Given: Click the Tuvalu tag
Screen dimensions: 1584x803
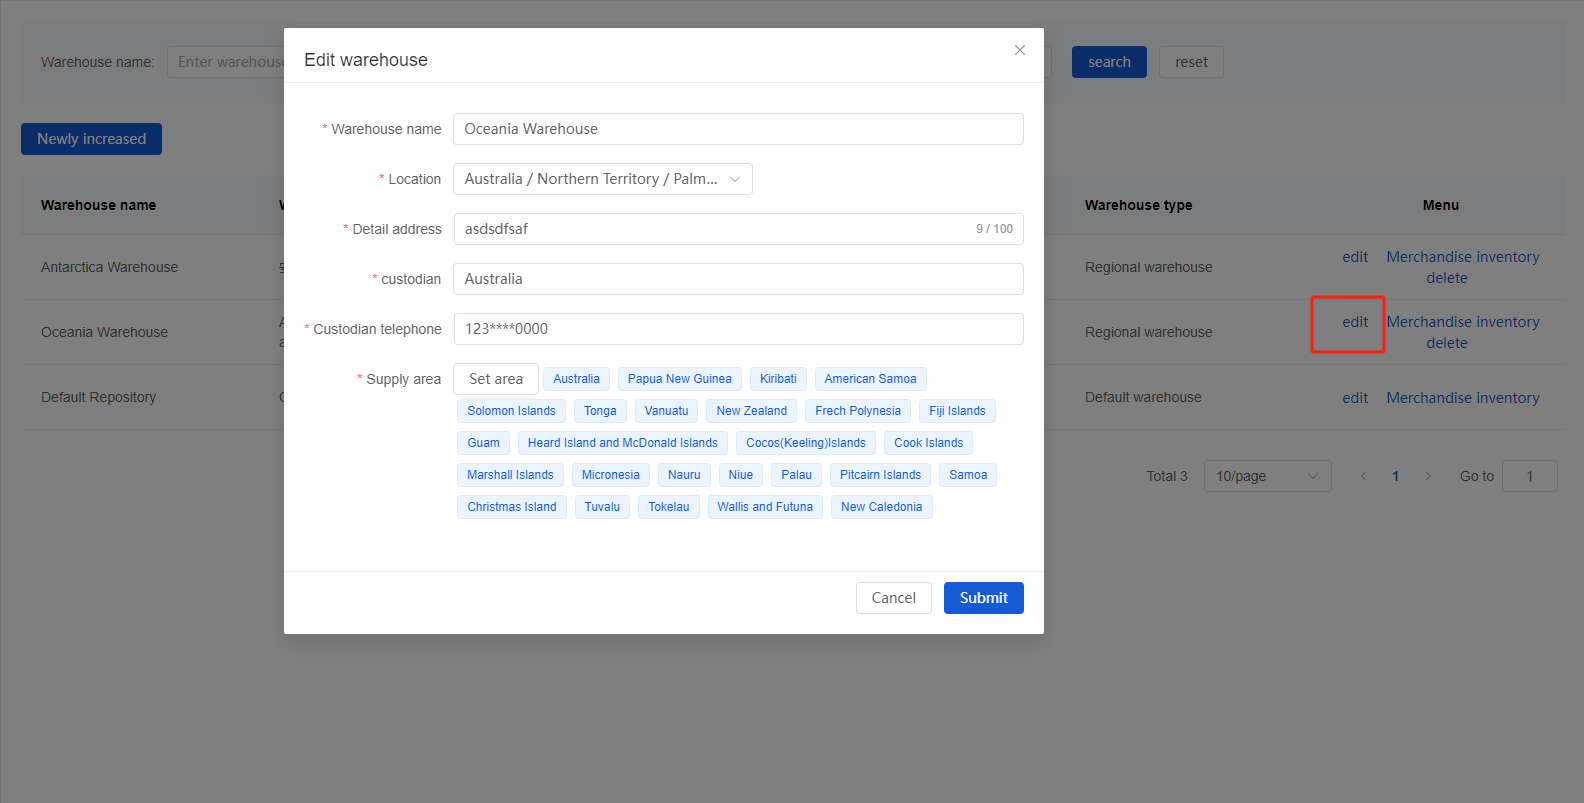Looking at the screenshot, I should [602, 507].
